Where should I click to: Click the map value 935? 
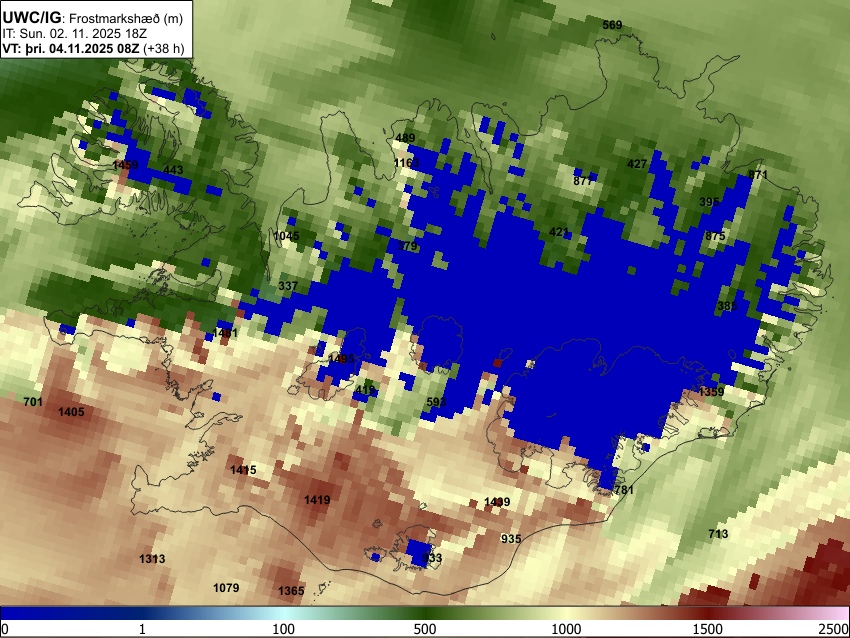pyautogui.click(x=511, y=539)
